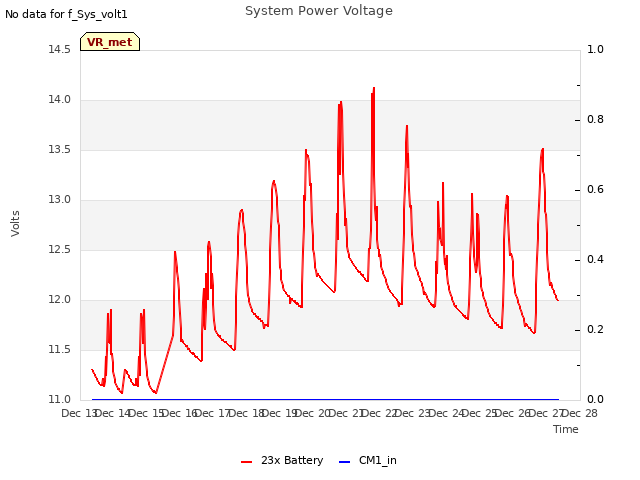This screenshot has width=640, height=480.
Task: Click the 14.5 y-axis tick label
Action: (60, 49)
